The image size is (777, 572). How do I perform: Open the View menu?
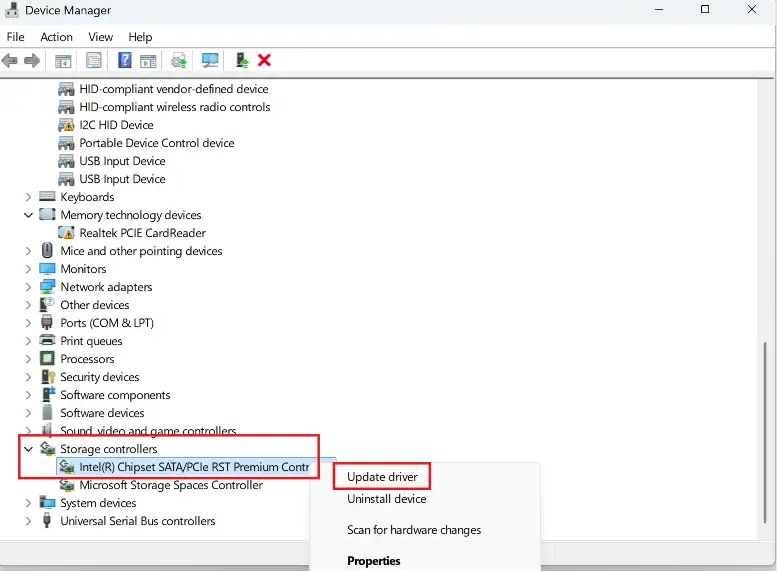[101, 37]
